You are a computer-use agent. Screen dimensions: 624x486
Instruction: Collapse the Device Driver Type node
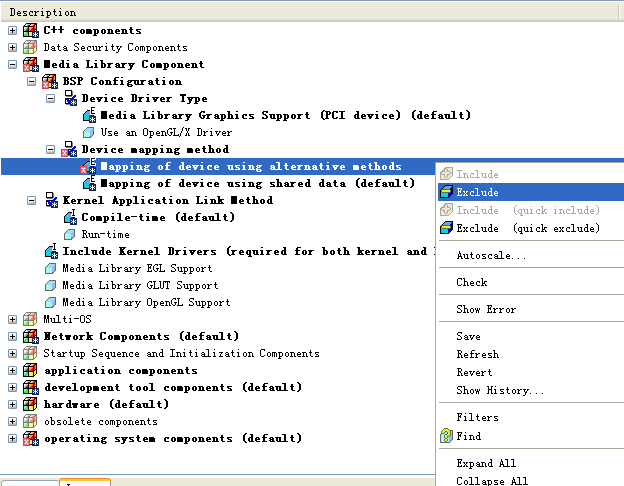pos(51,98)
